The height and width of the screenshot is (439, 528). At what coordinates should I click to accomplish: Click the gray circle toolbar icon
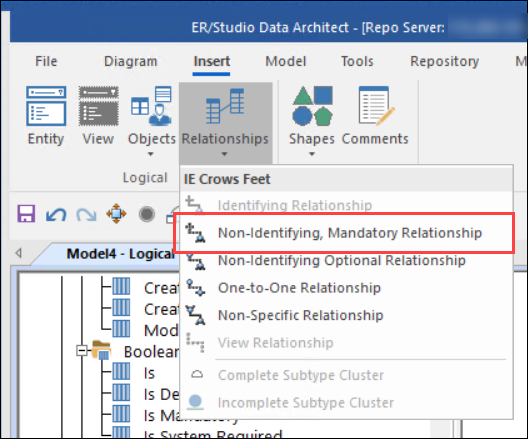click(x=147, y=214)
